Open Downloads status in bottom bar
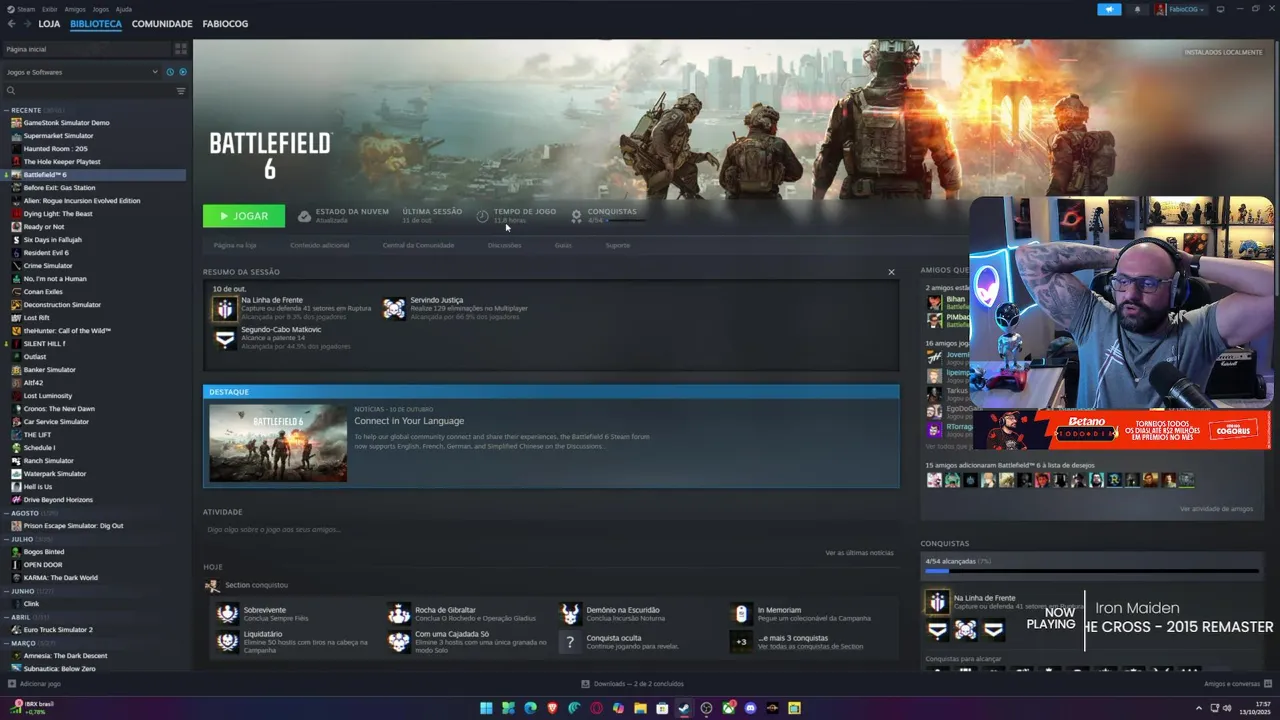 [x=632, y=684]
